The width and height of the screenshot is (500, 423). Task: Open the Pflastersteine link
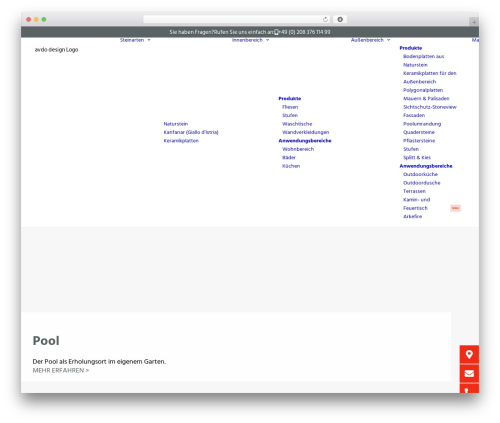(419, 141)
